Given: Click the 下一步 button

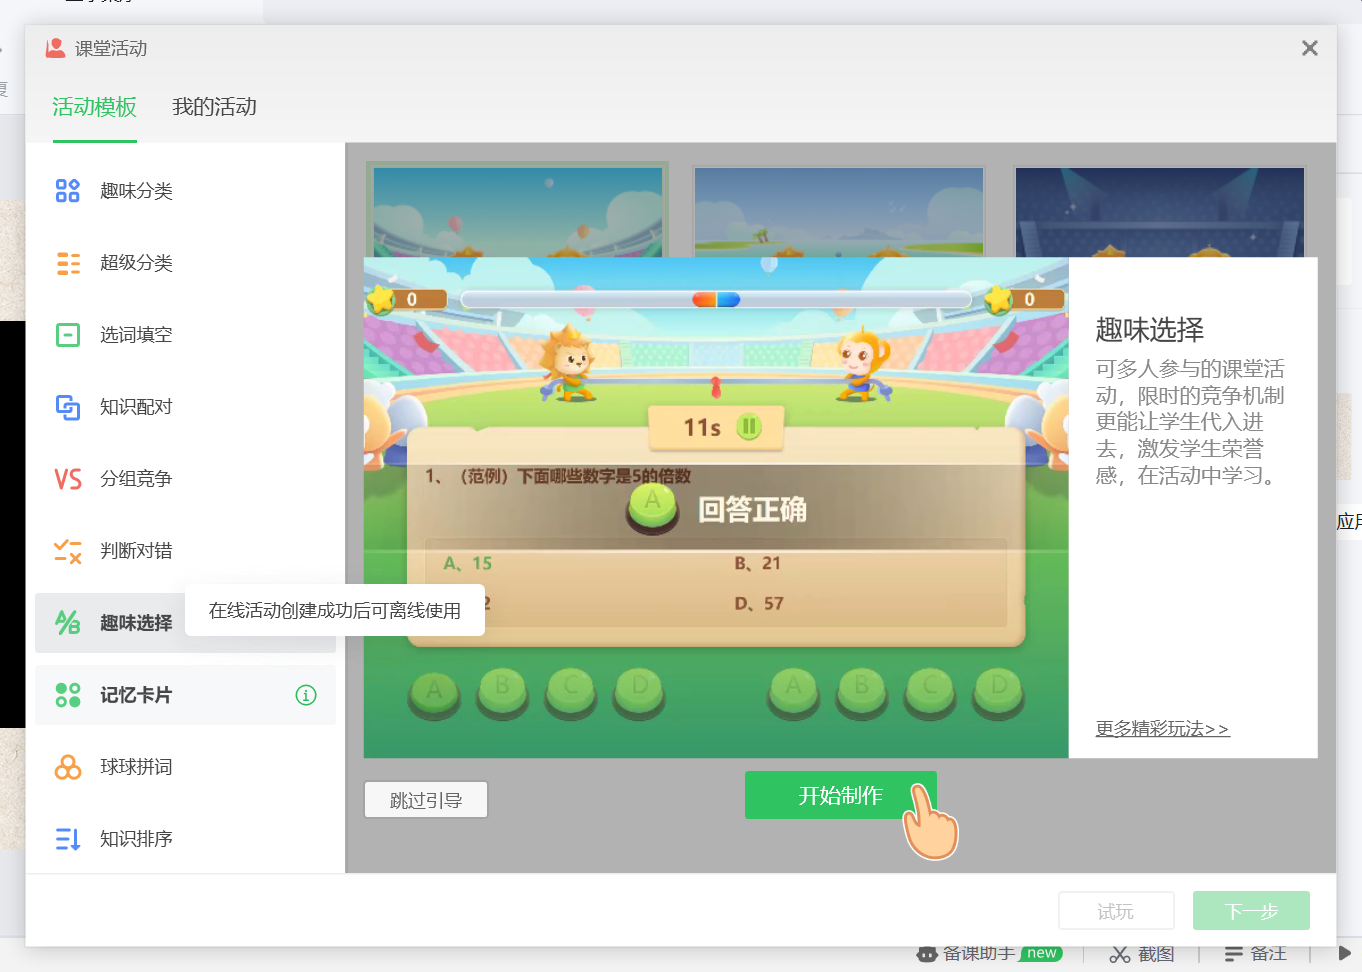Looking at the screenshot, I should pyautogui.click(x=1251, y=911).
